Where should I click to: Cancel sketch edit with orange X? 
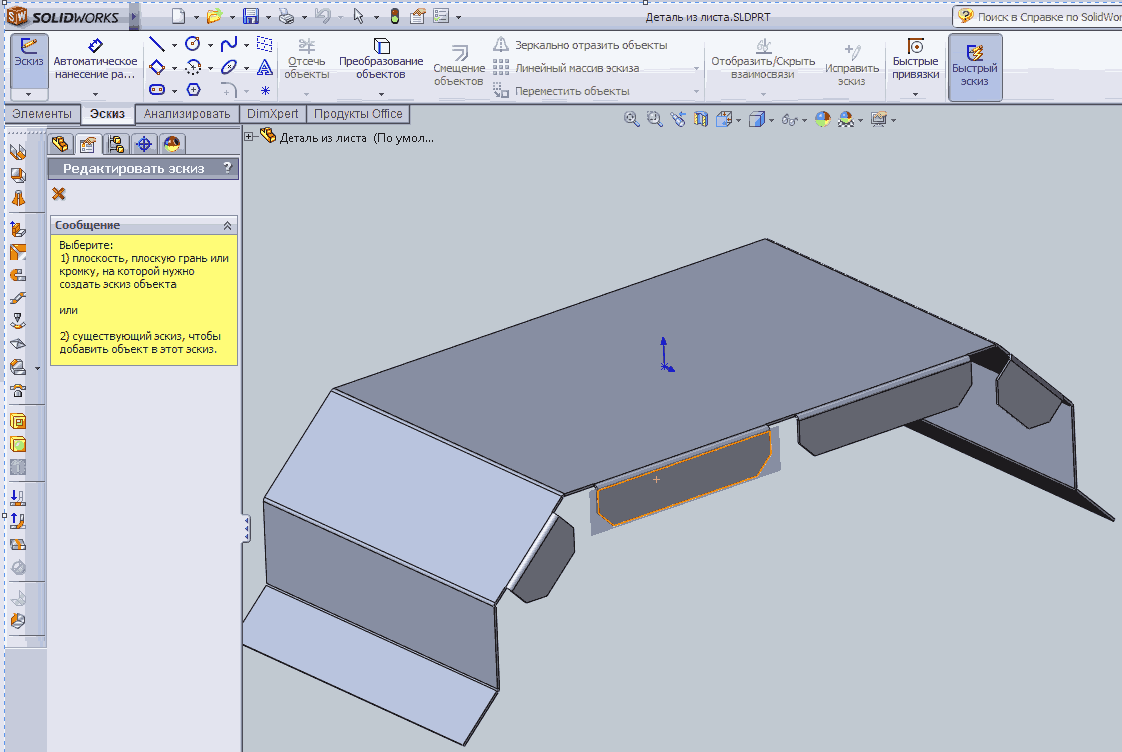click(x=59, y=194)
